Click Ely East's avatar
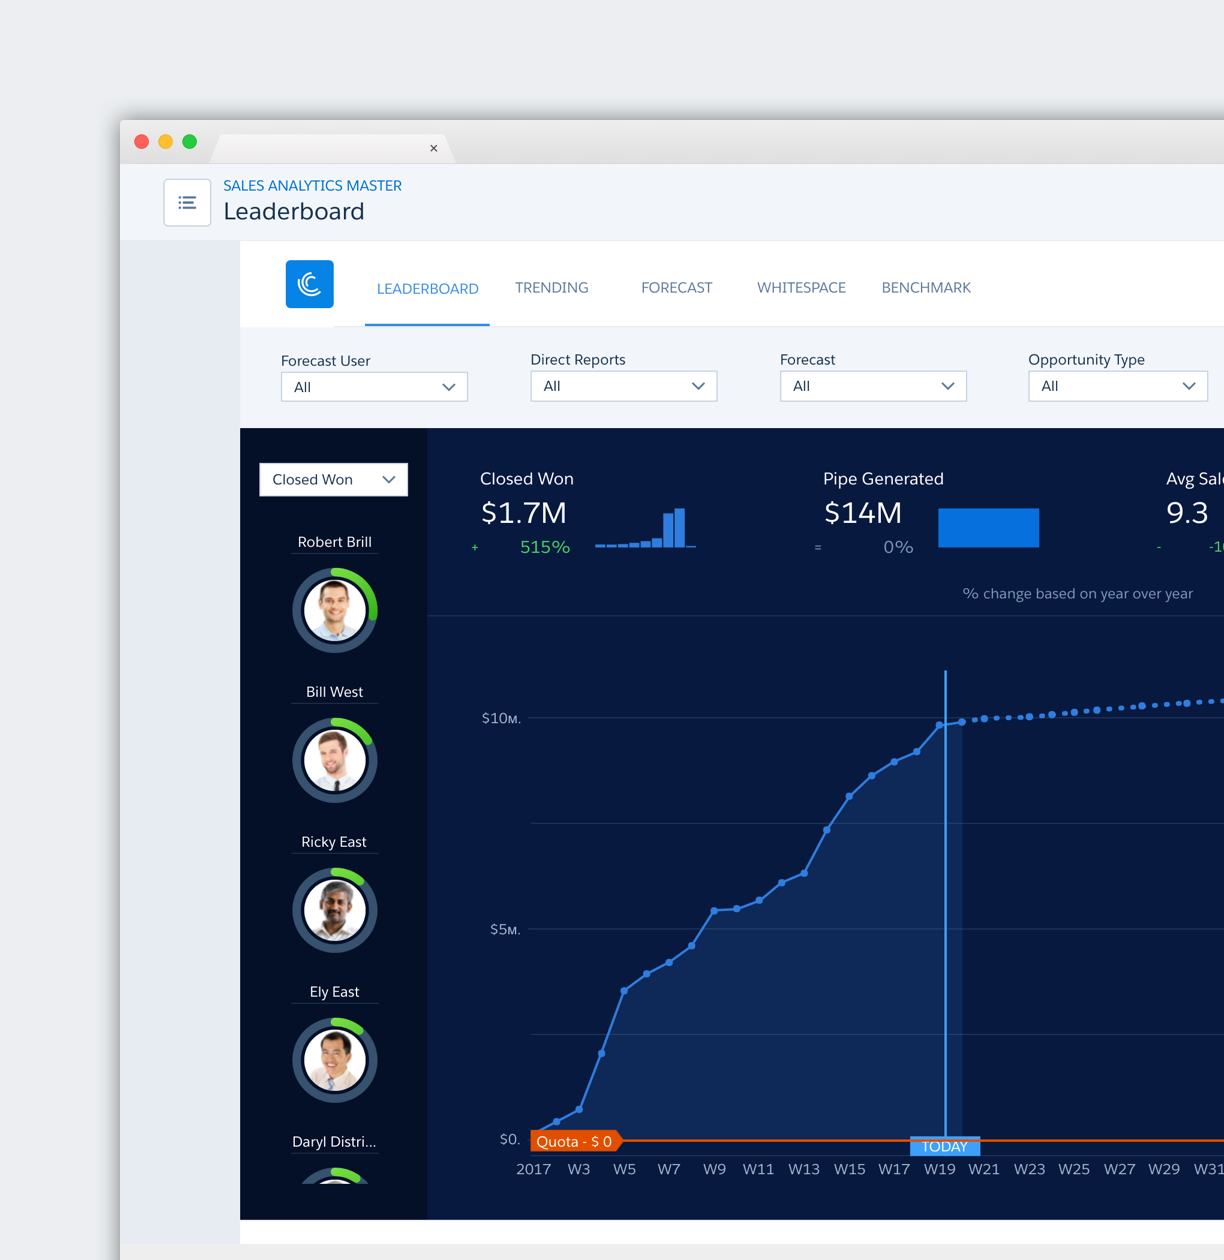The height and width of the screenshot is (1260, 1224). 335,1060
